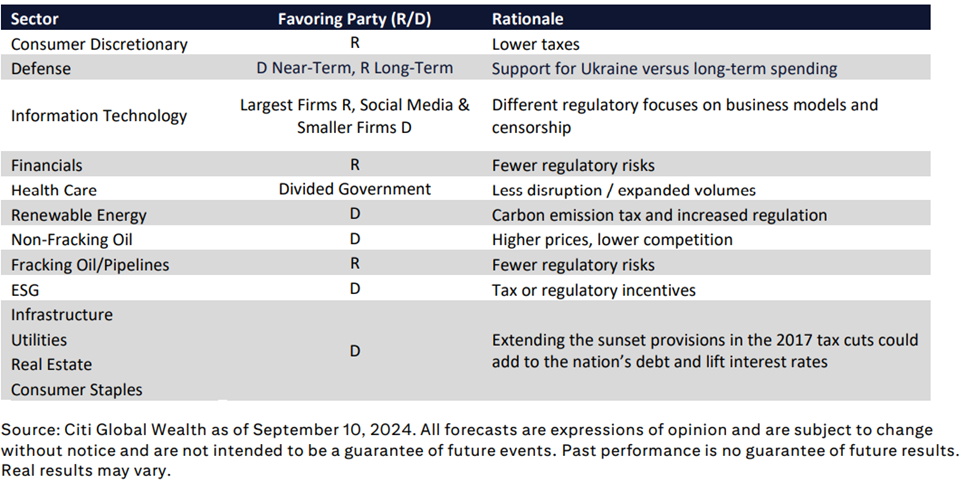Click the Defense row label
Image resolution: width=975 pixels, height=483 pixels.
tap(41, 68)
